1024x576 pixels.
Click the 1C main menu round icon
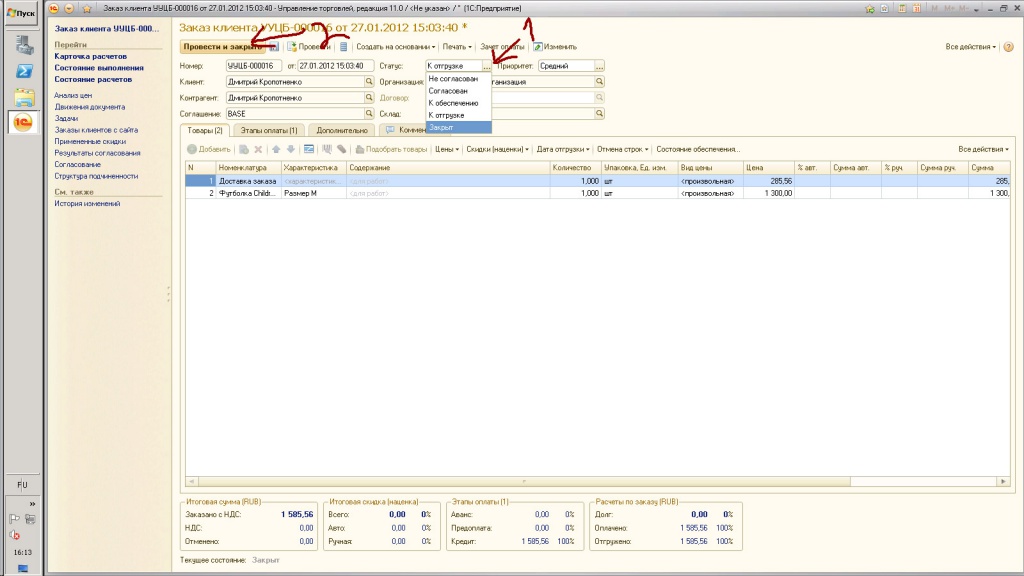coord(54,8)
